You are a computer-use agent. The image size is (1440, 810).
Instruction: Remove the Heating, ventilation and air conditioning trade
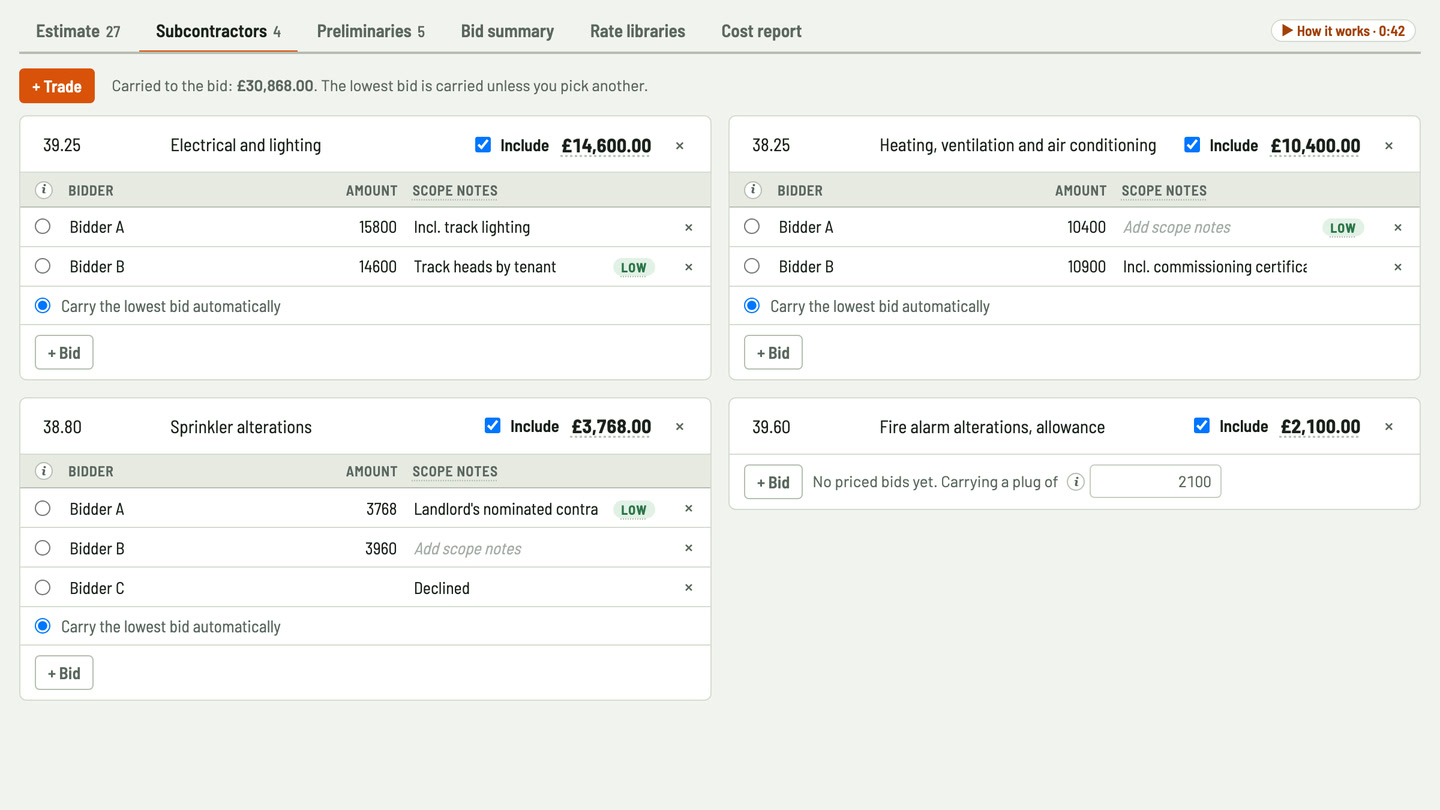(1389, 146)
